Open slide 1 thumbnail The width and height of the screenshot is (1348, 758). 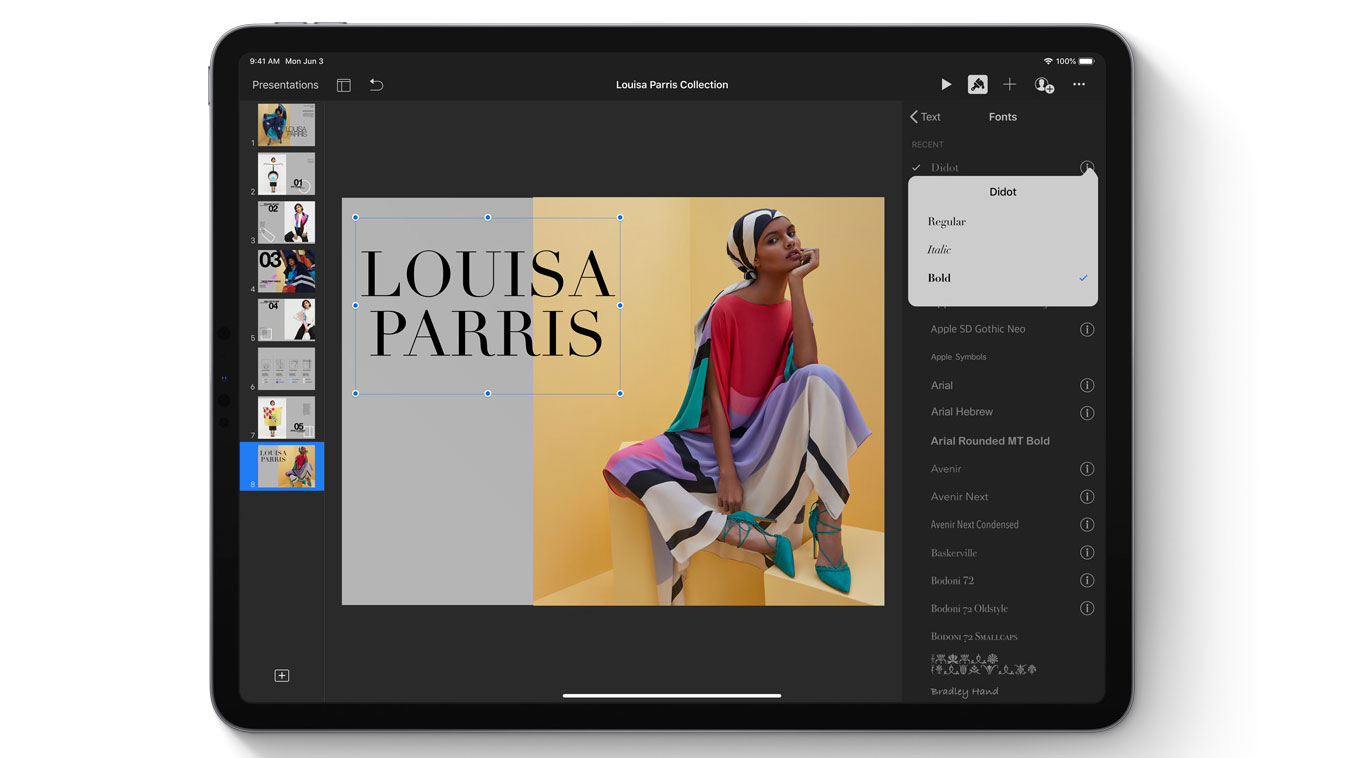(286, 126)
